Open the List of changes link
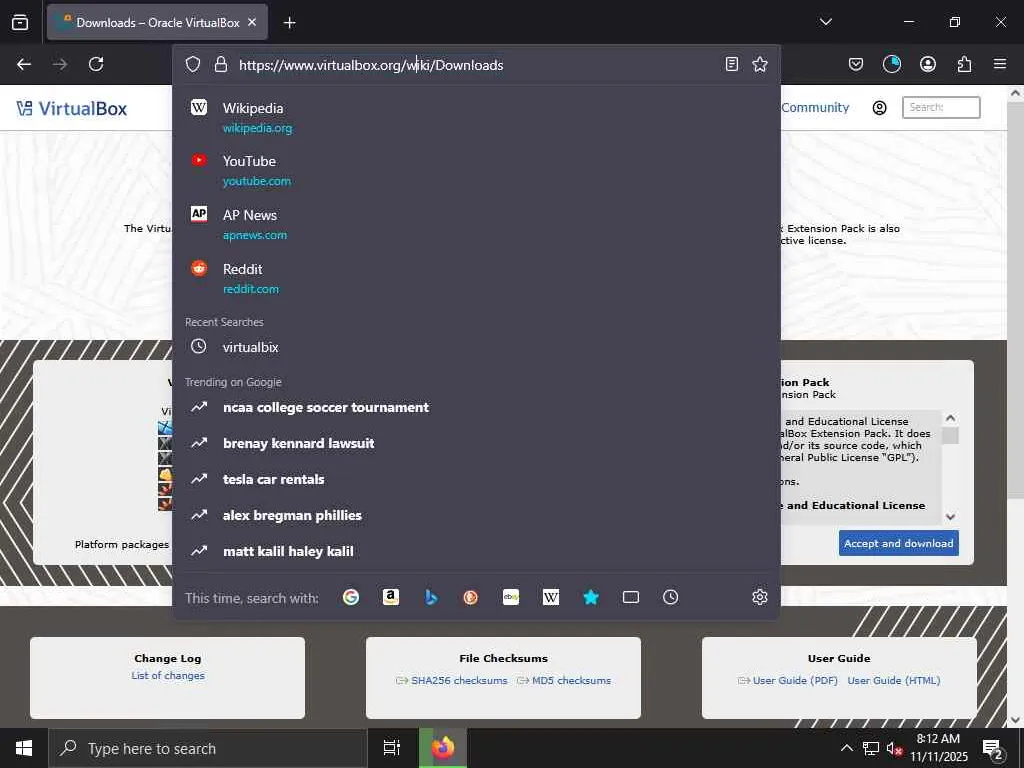The image size is (1024, 768). coord(168,675)
